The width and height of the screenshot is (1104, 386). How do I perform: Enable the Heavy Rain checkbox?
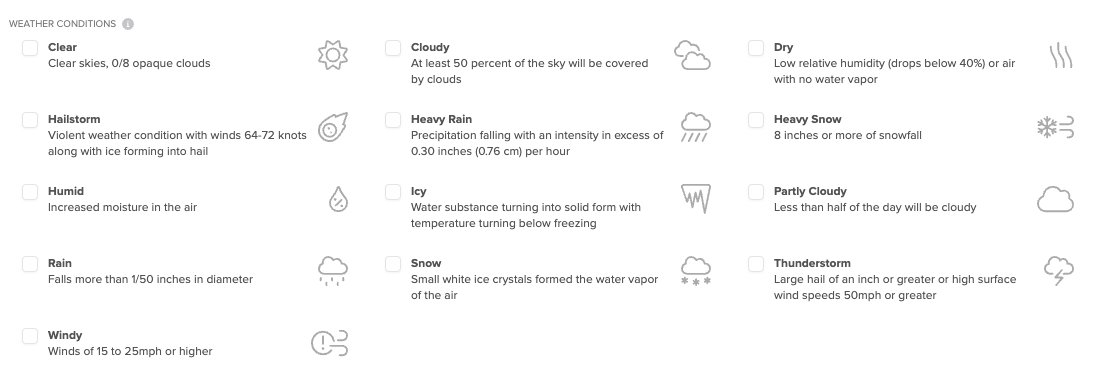click(393, 120)
